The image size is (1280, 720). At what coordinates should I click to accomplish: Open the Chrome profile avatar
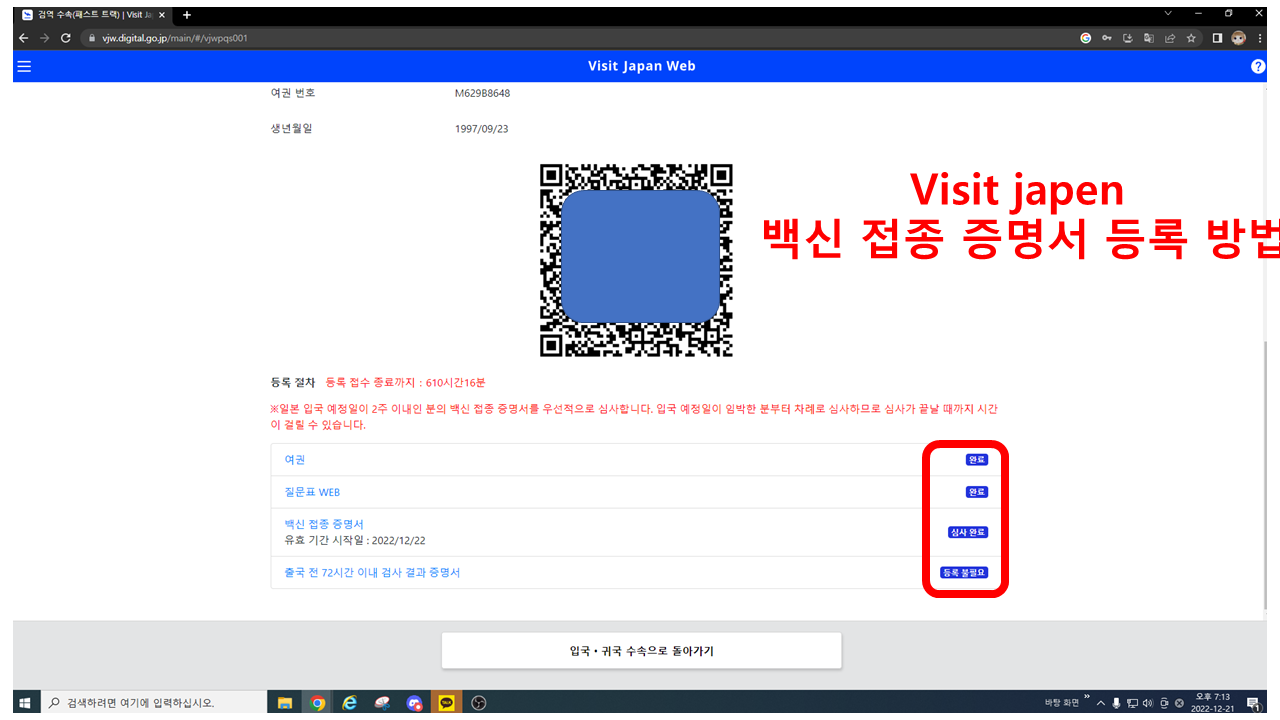tap(1238, 38)
